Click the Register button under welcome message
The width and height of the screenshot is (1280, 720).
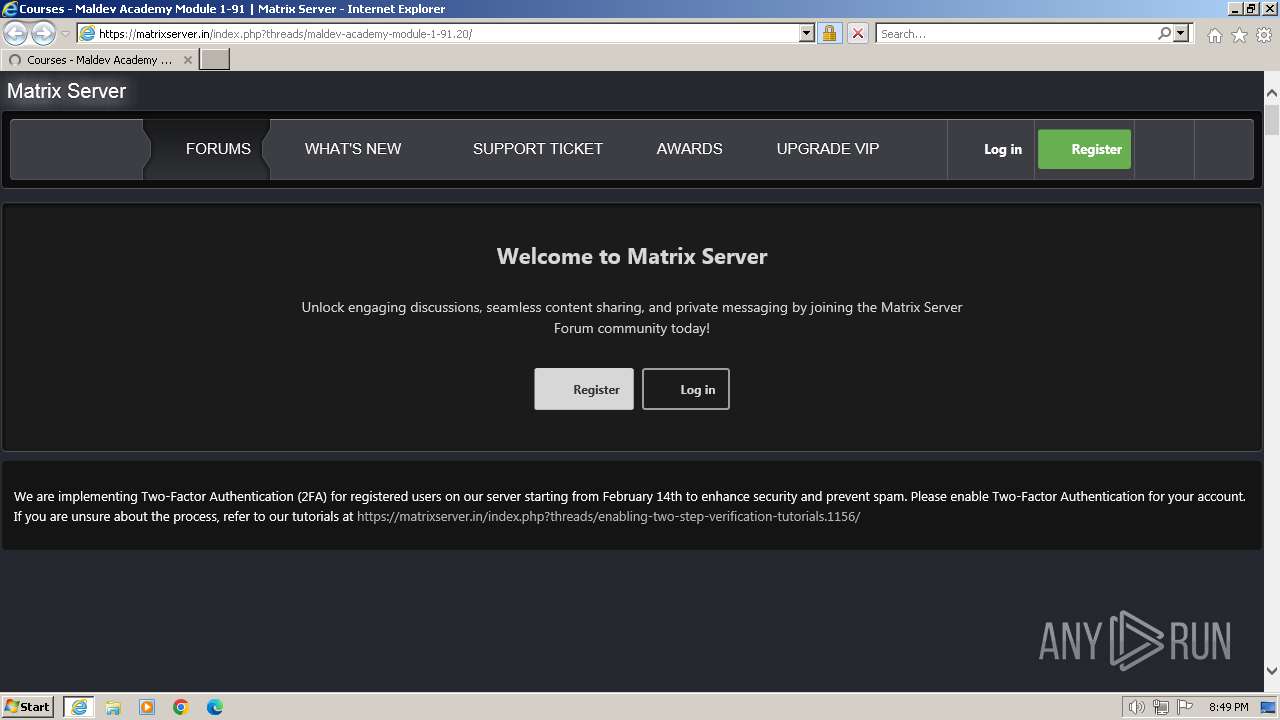coord(584,389)
